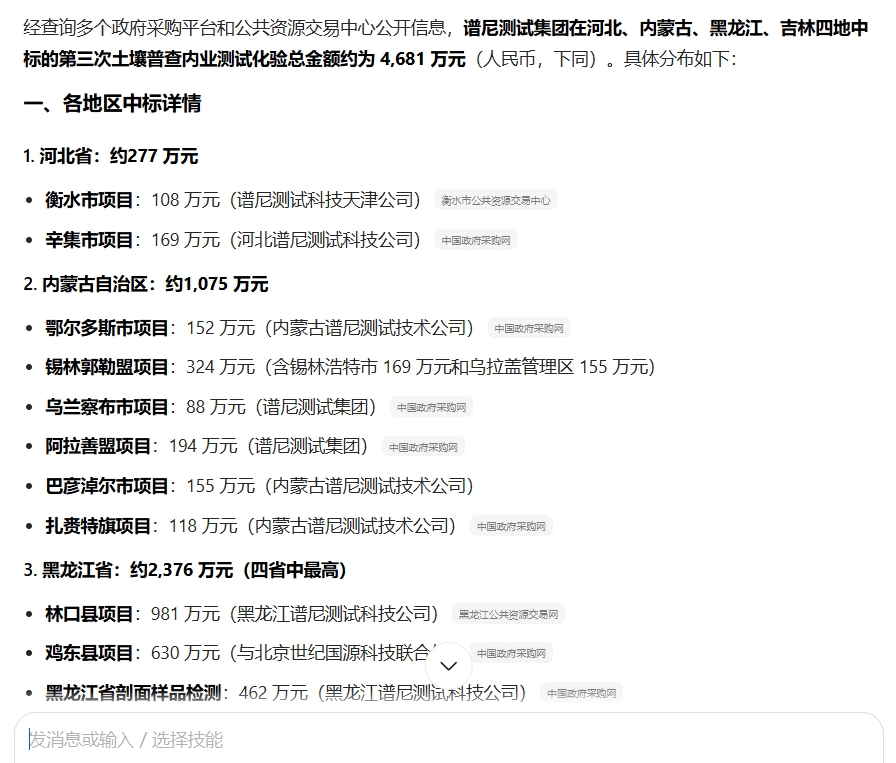896x763 pixels.
Task: Open the 中国政府采购网 tag beside 扎赉特旗项目
Action: pos(511,526)
